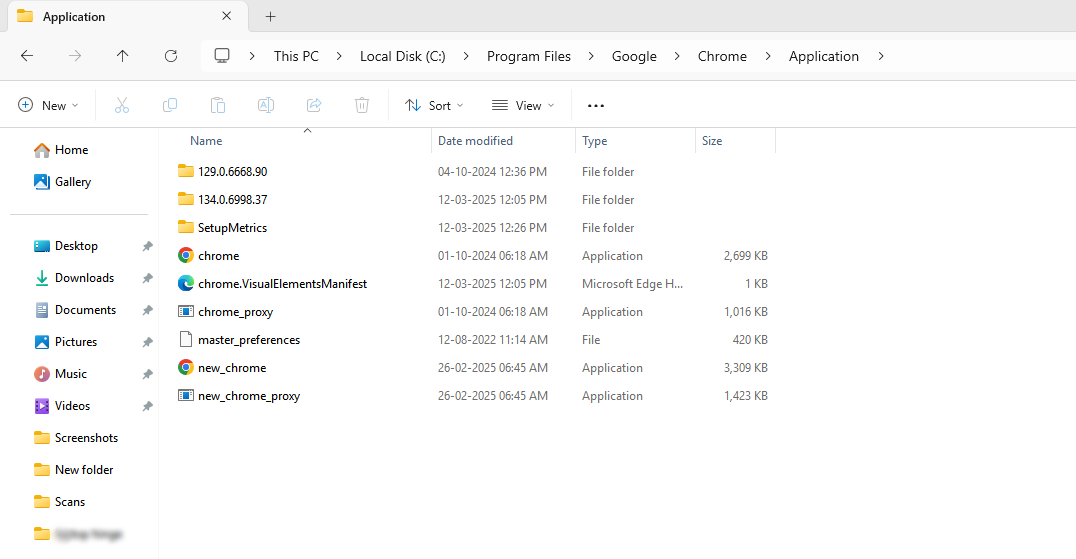Open a new tab with plus button

tap(270, 16)
